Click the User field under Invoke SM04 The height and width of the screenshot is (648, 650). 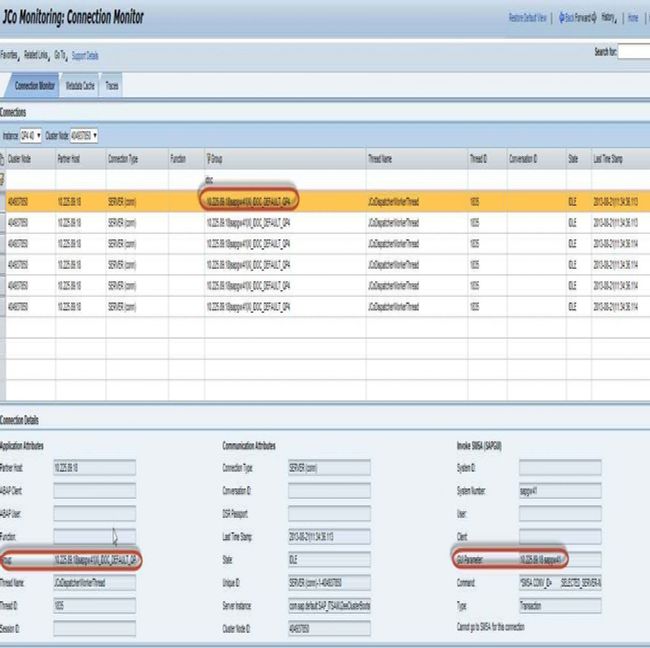coord(560,514)
